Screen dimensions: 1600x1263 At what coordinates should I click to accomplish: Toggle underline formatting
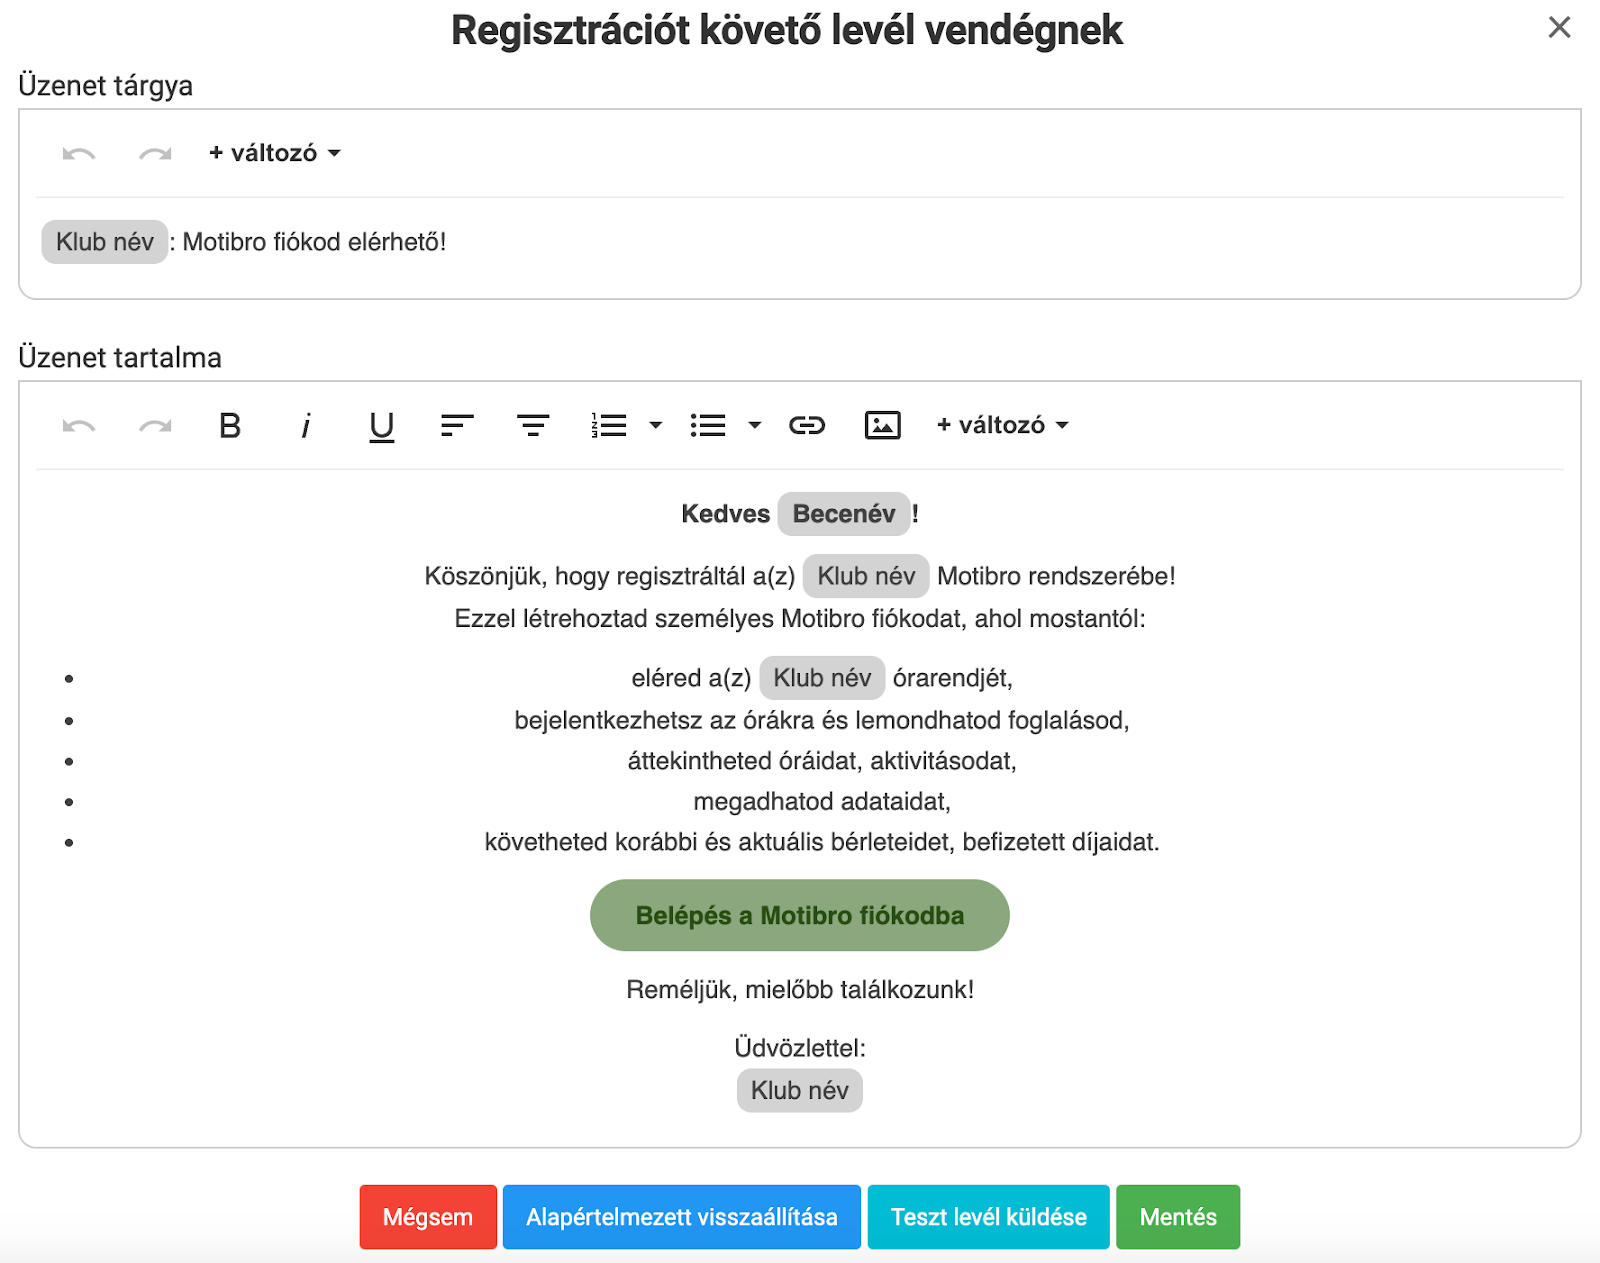coord(381,427)
